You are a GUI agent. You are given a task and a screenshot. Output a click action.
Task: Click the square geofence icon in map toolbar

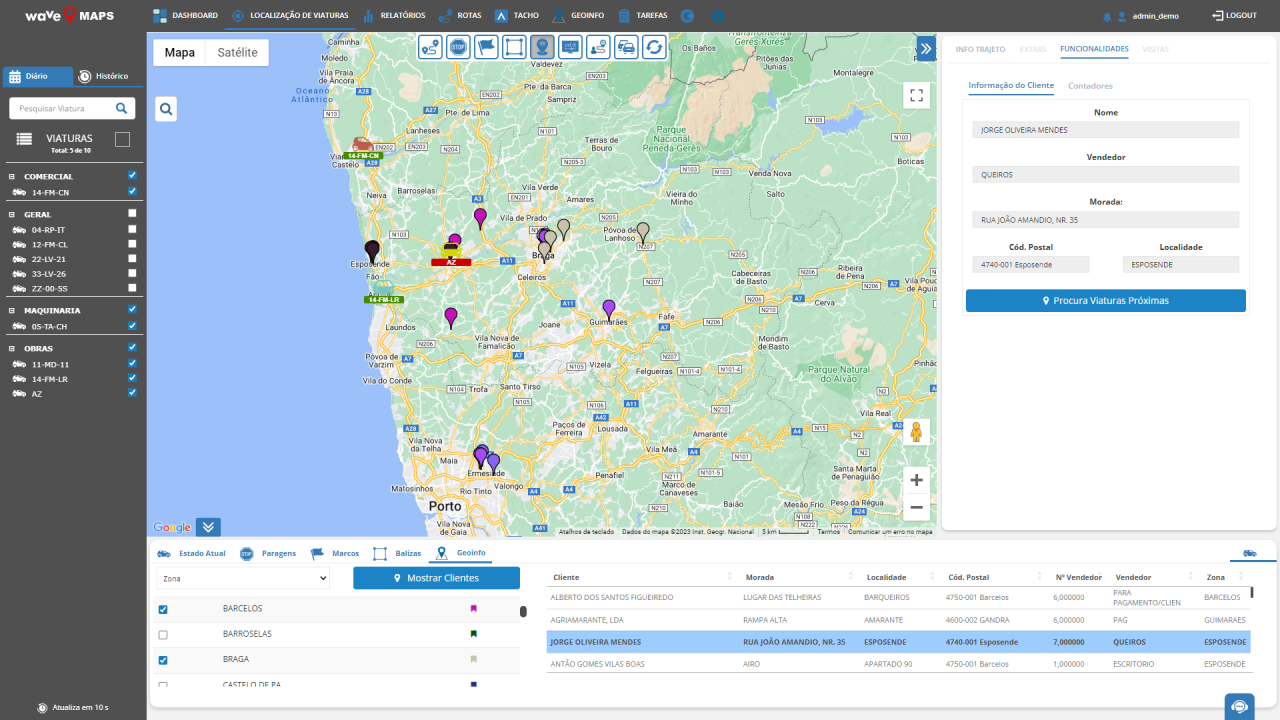(514, 46)
